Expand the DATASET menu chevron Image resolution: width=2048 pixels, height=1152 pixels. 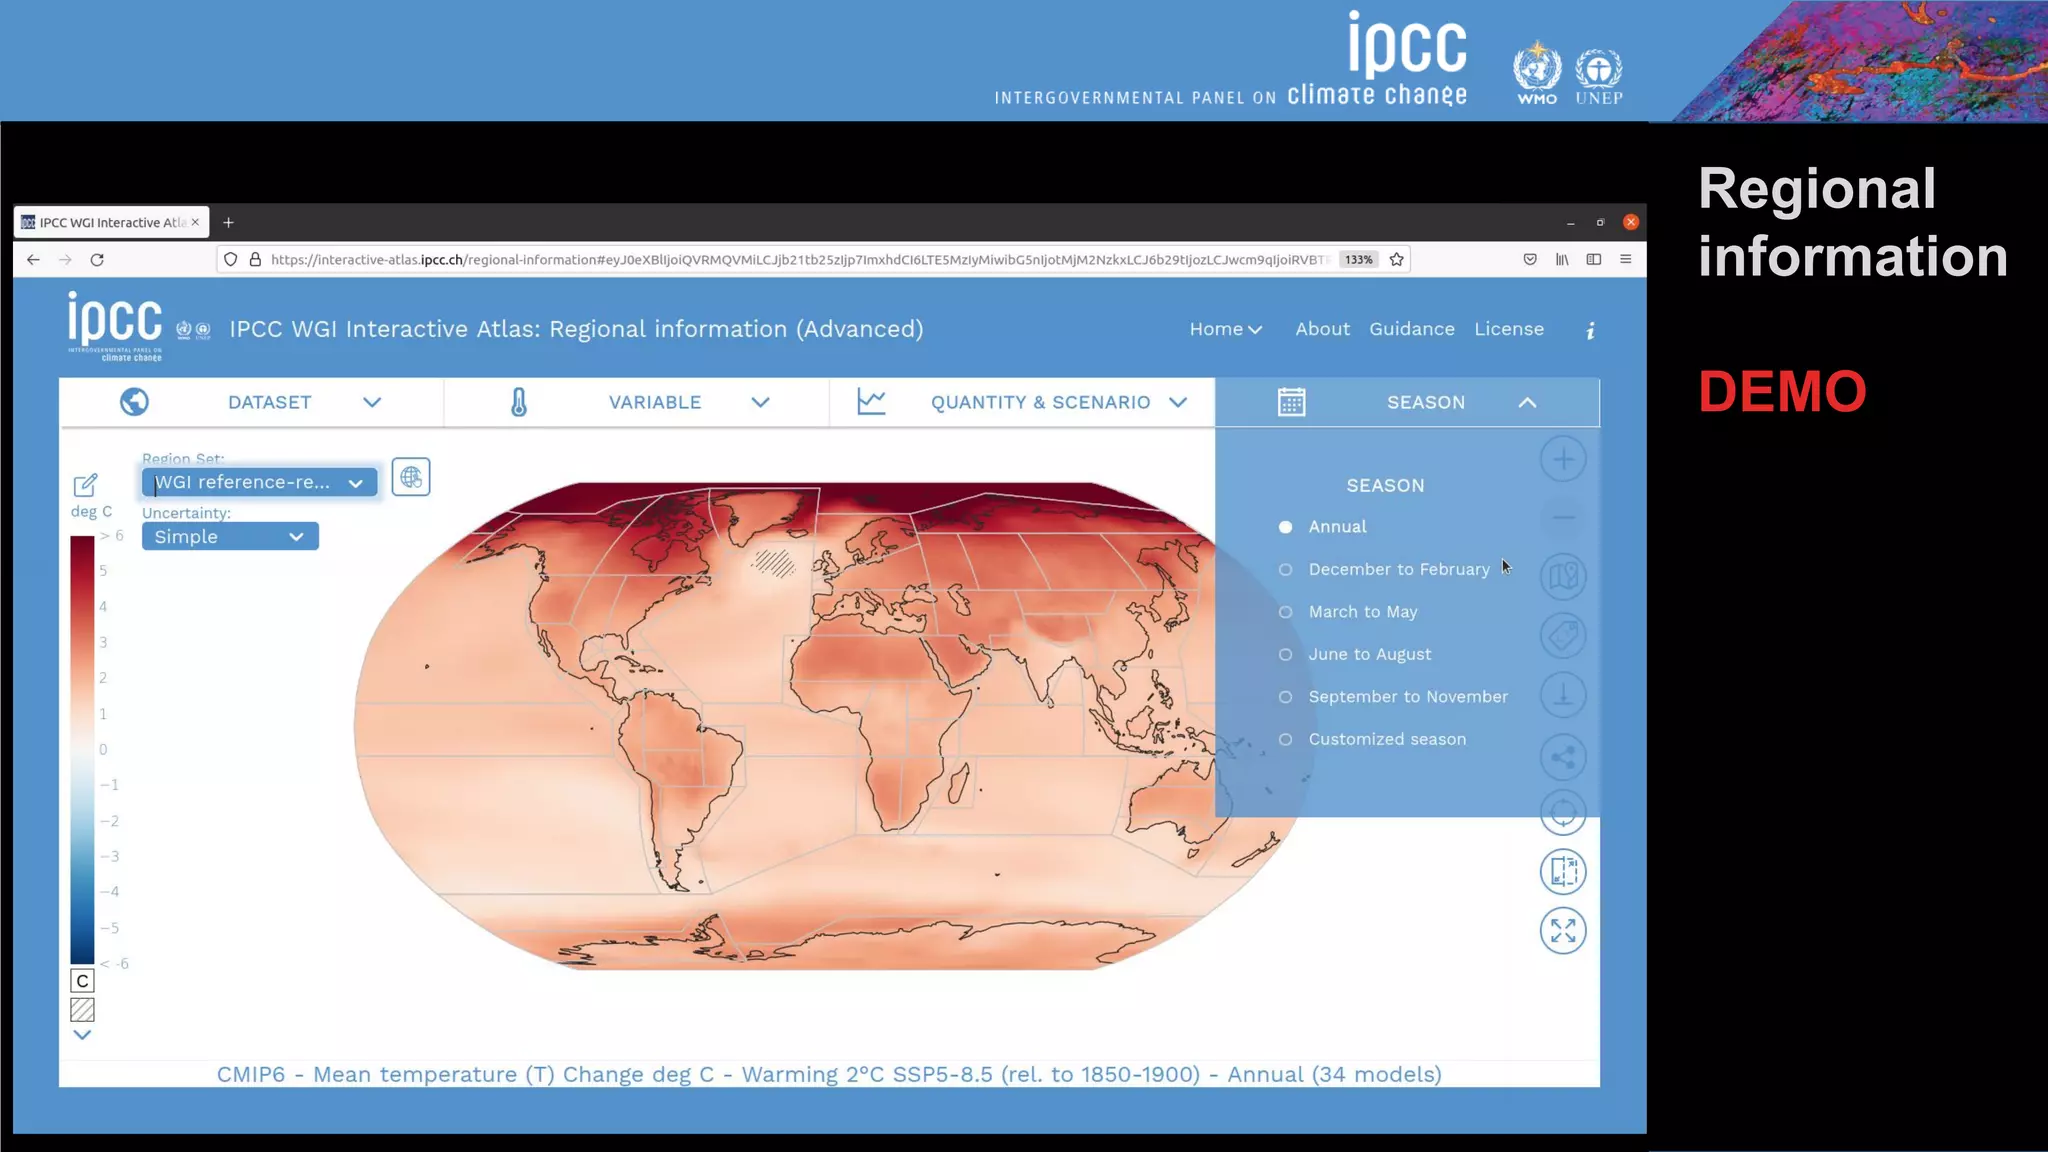[372, 402]
